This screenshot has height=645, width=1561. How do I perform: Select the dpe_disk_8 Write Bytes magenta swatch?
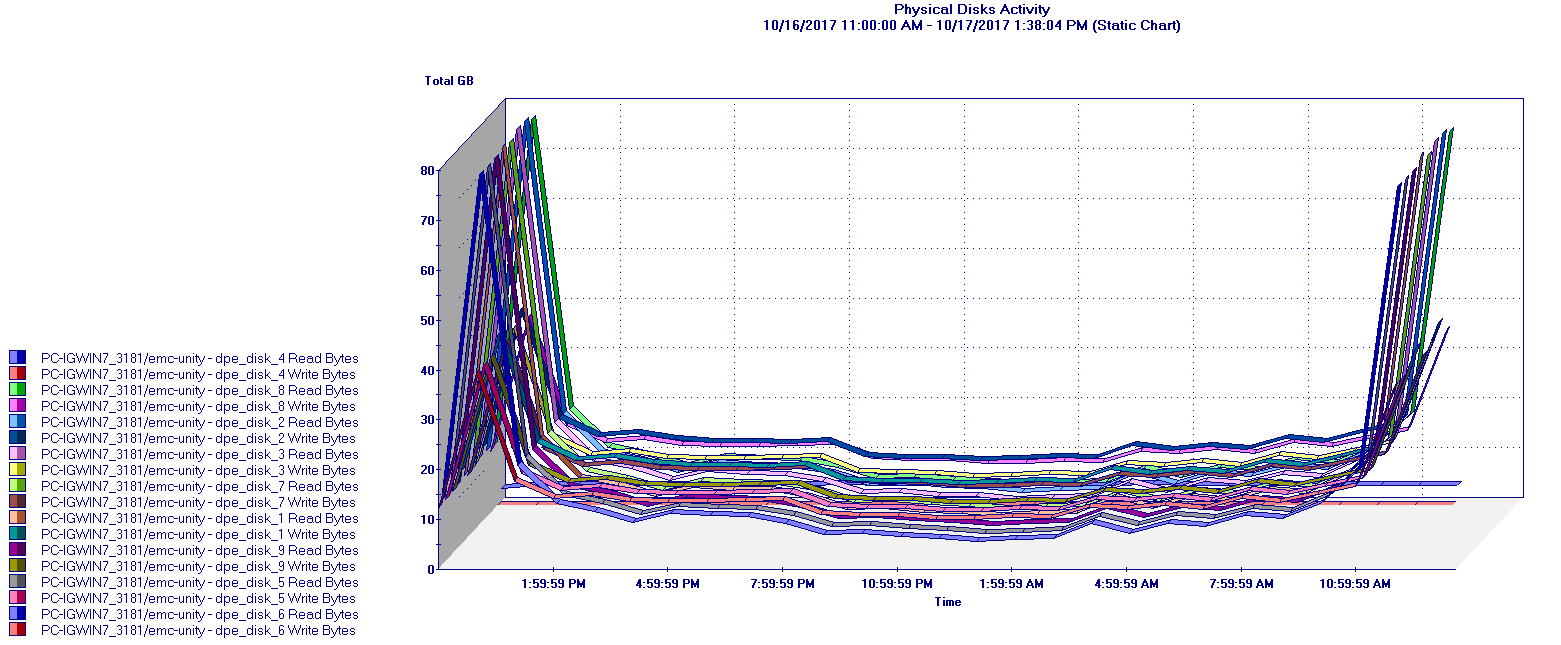coord(17,406)
